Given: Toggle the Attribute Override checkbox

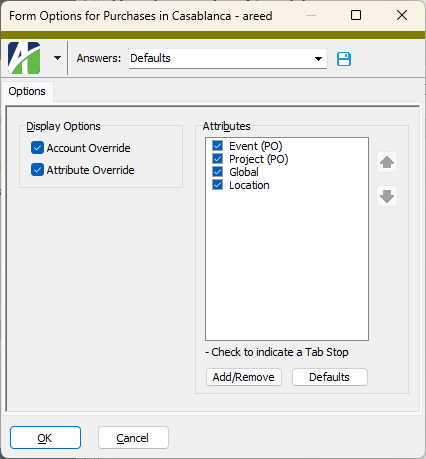Looking at the screenshot, I should 37,170.
